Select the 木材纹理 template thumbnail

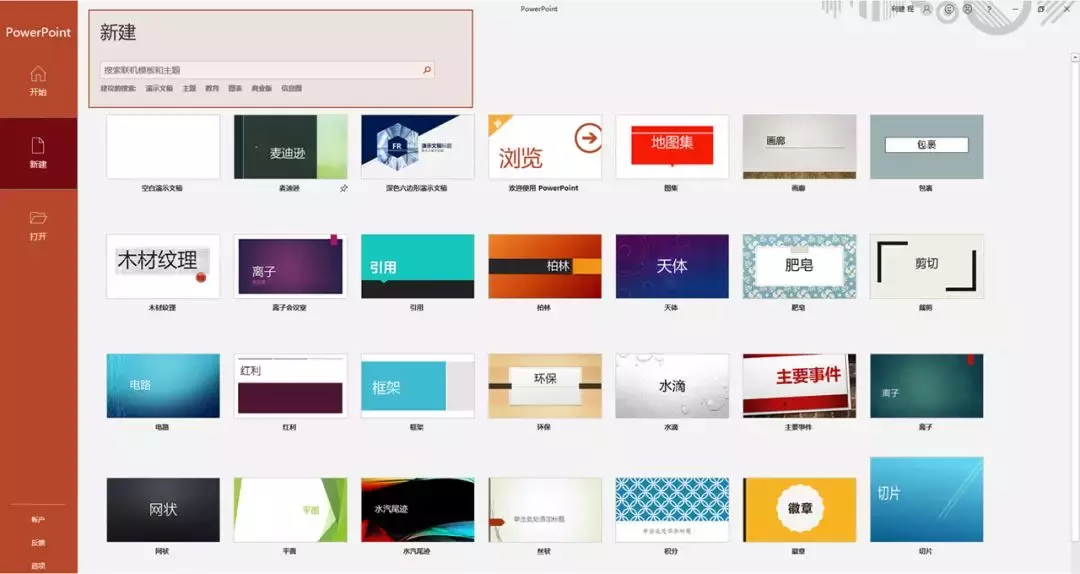[163, 267]
